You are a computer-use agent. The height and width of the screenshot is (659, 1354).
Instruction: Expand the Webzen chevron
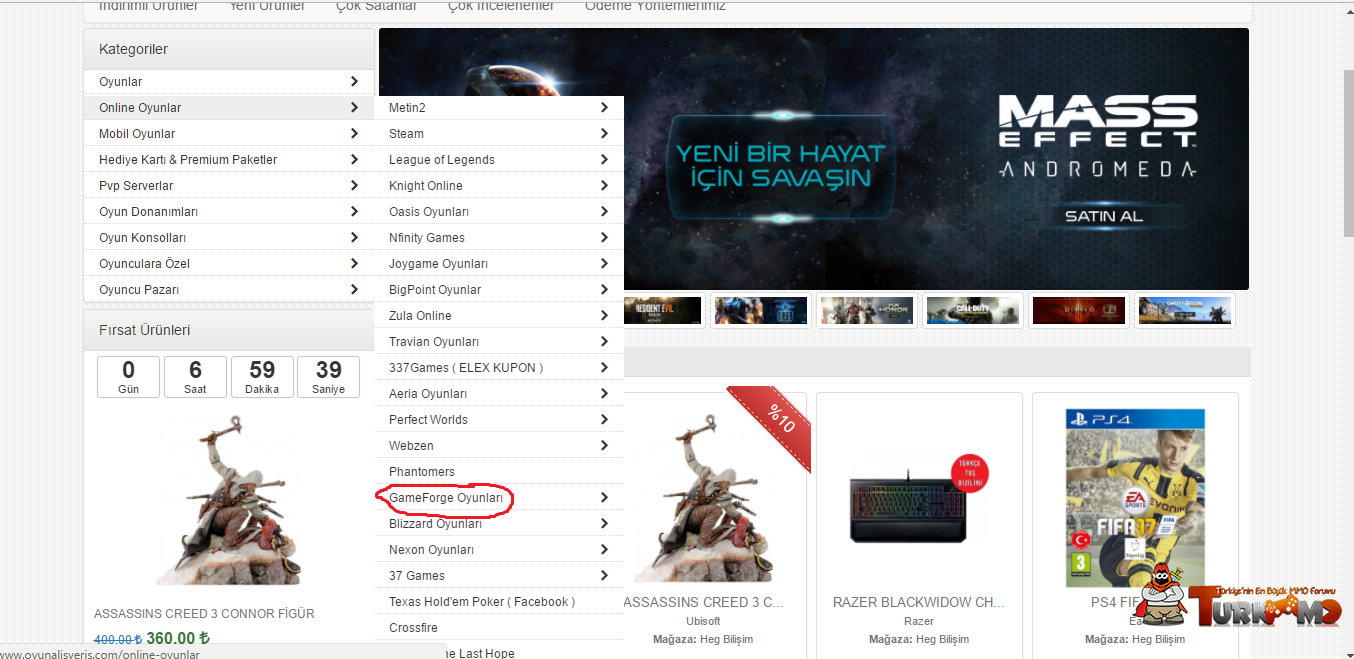point(604,445)
